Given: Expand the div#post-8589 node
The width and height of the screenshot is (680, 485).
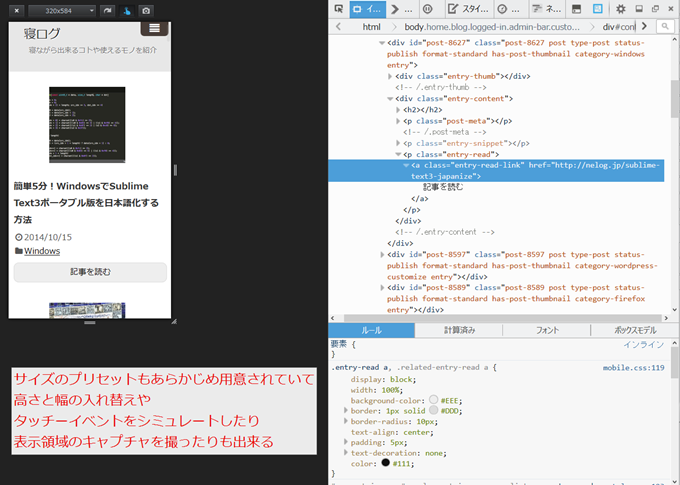Looking at the screenshot, I should coord(382,288).
